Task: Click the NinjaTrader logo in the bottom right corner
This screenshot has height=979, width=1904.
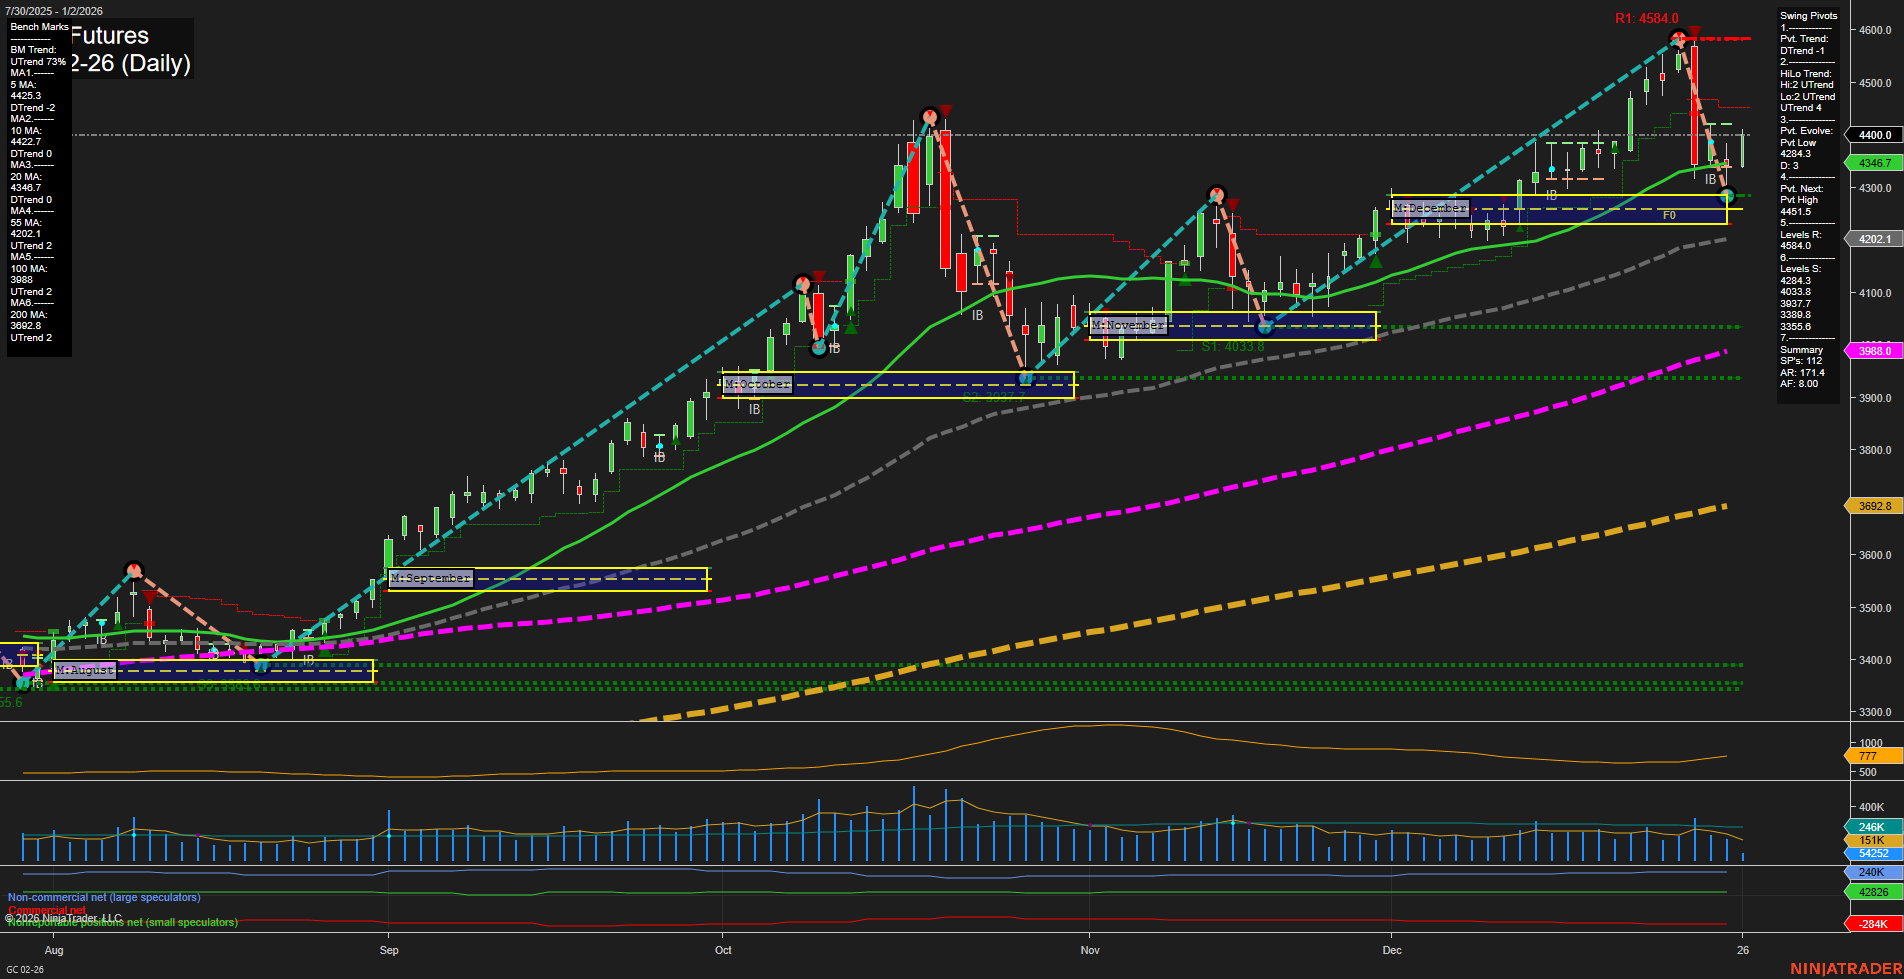Action: (x=1845, y=967)
